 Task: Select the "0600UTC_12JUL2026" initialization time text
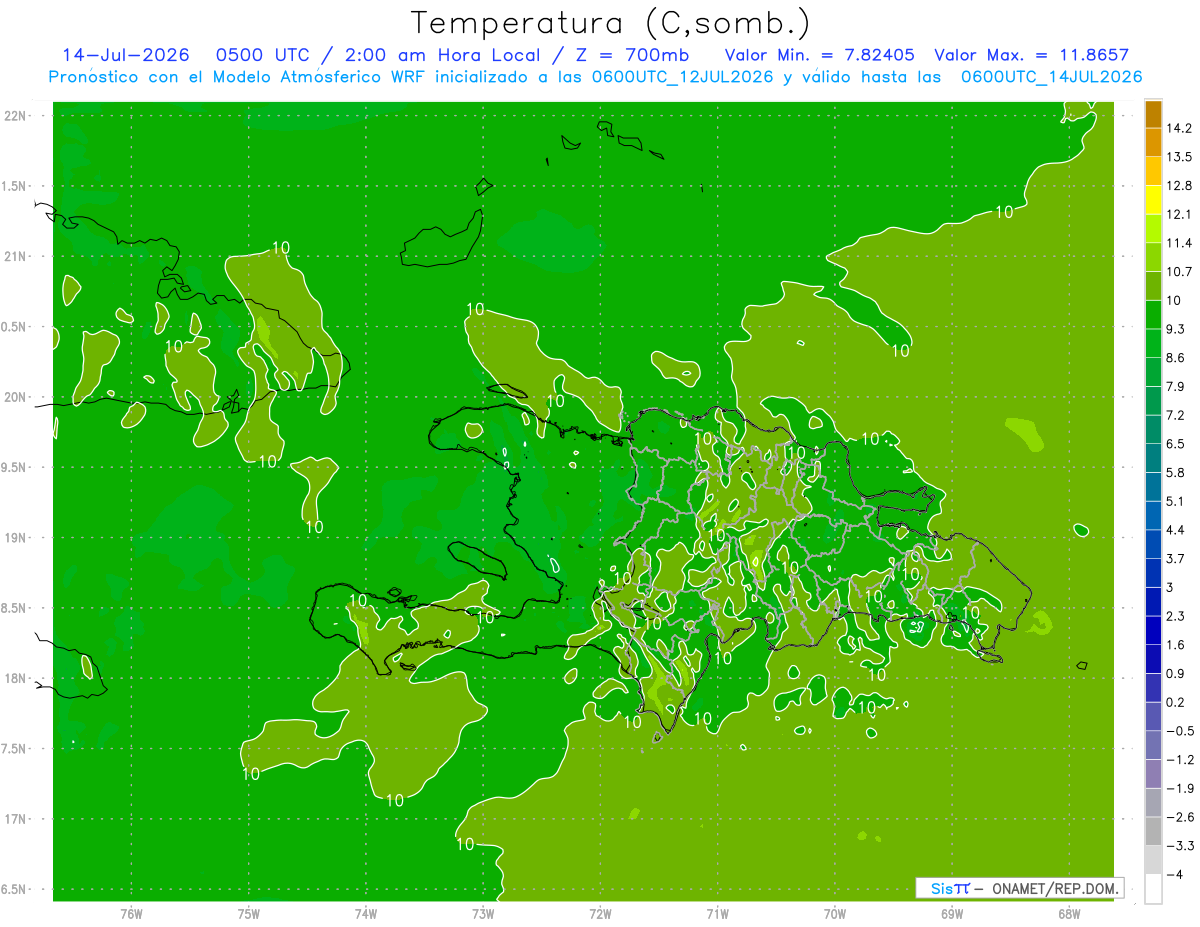click(x=680, y=77)
